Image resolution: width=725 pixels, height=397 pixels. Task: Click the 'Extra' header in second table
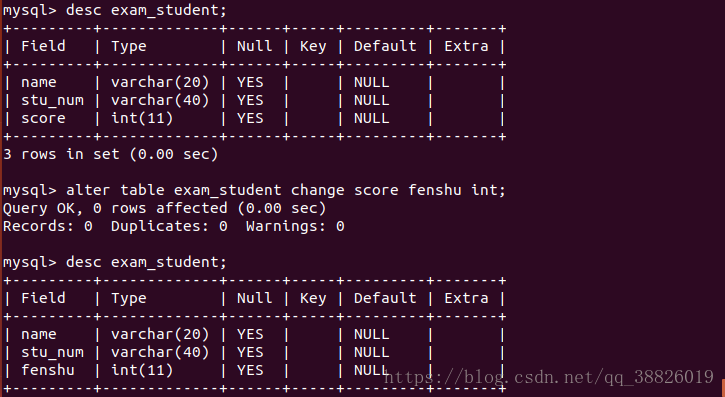[x=466, y=298]
